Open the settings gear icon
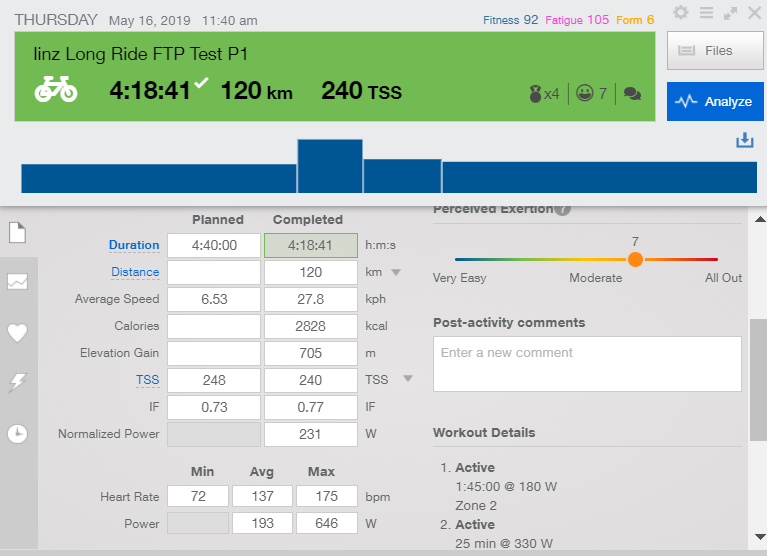The width and height of the screenshot is (767, 556). pos(681,12)
